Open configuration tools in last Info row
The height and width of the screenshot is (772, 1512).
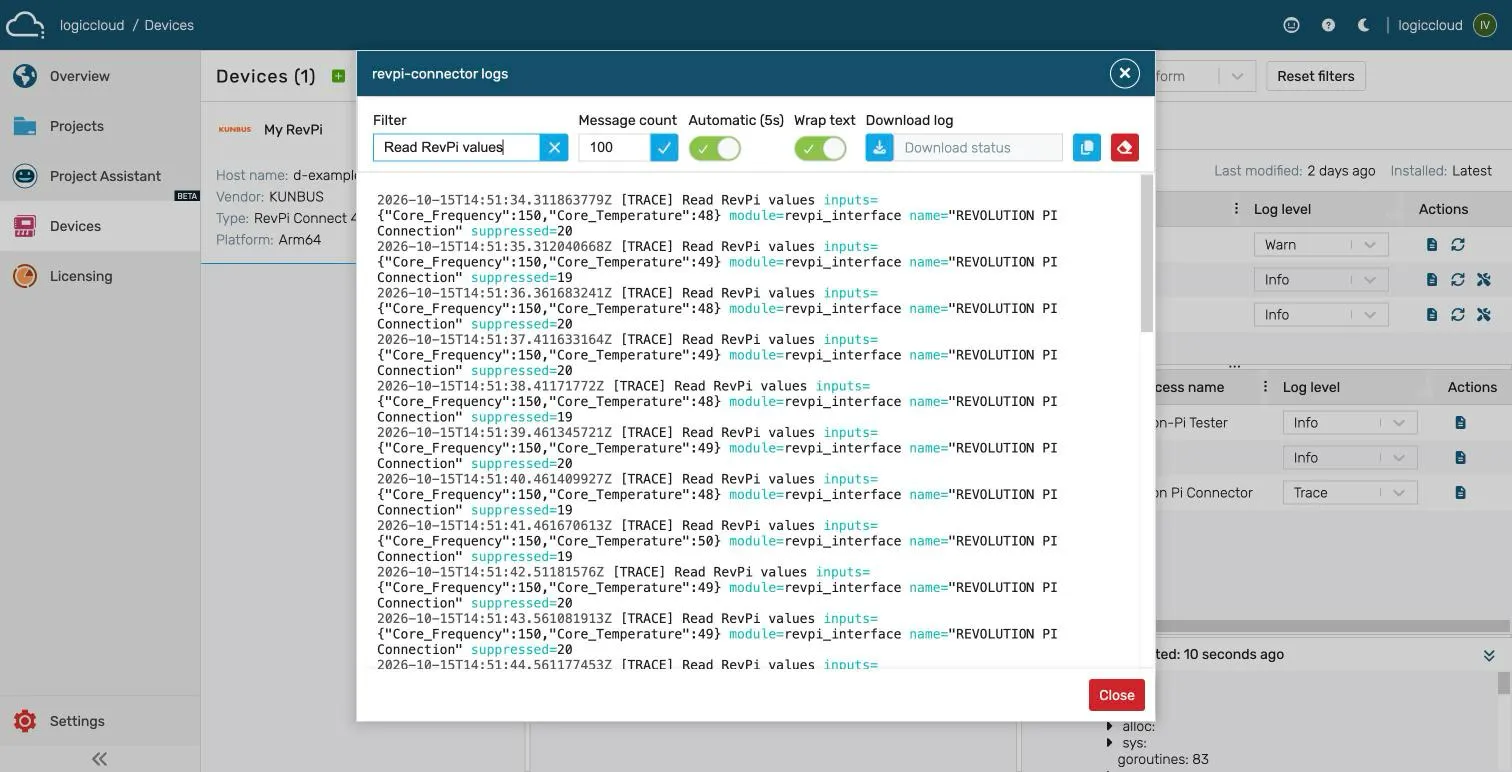[x=1484, y=315]
